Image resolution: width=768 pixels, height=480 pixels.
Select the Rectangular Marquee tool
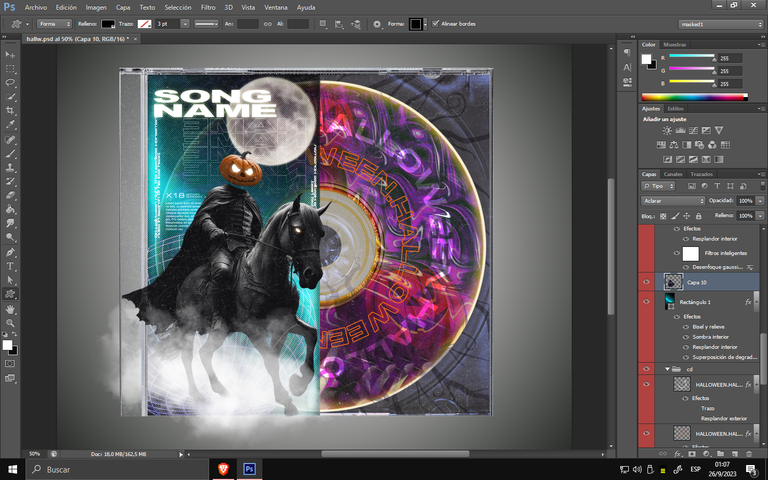(10, 69)
